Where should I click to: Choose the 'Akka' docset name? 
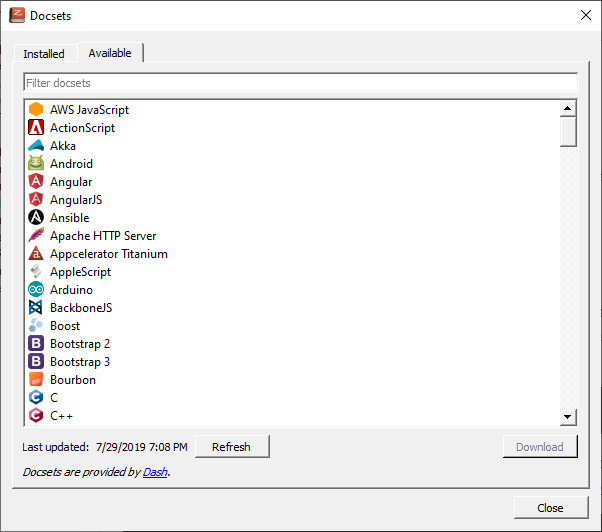tap(63, 146)
